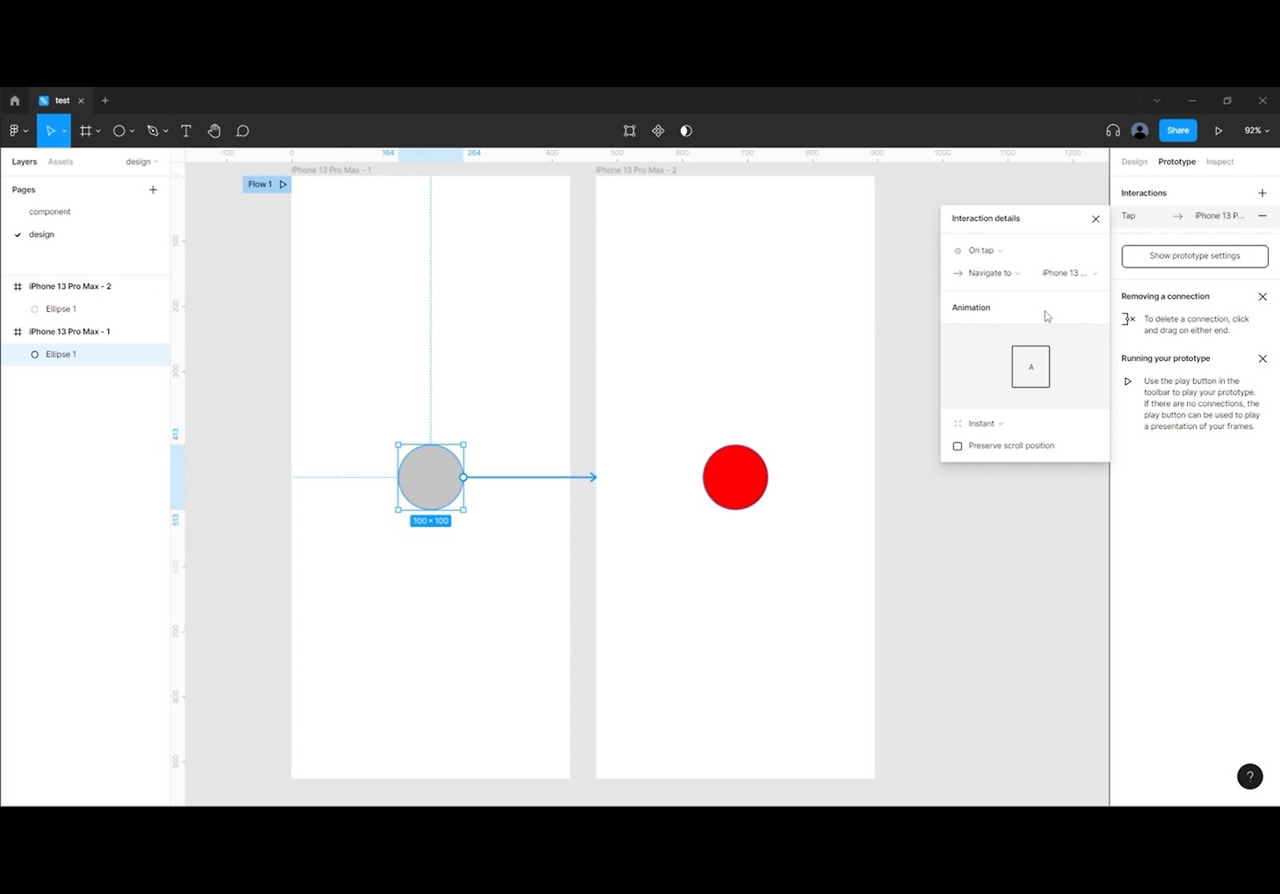Viewport: 1280px width, 894px height.
Task: Click the animation preview box labeled A
Action: point(1030,367)
